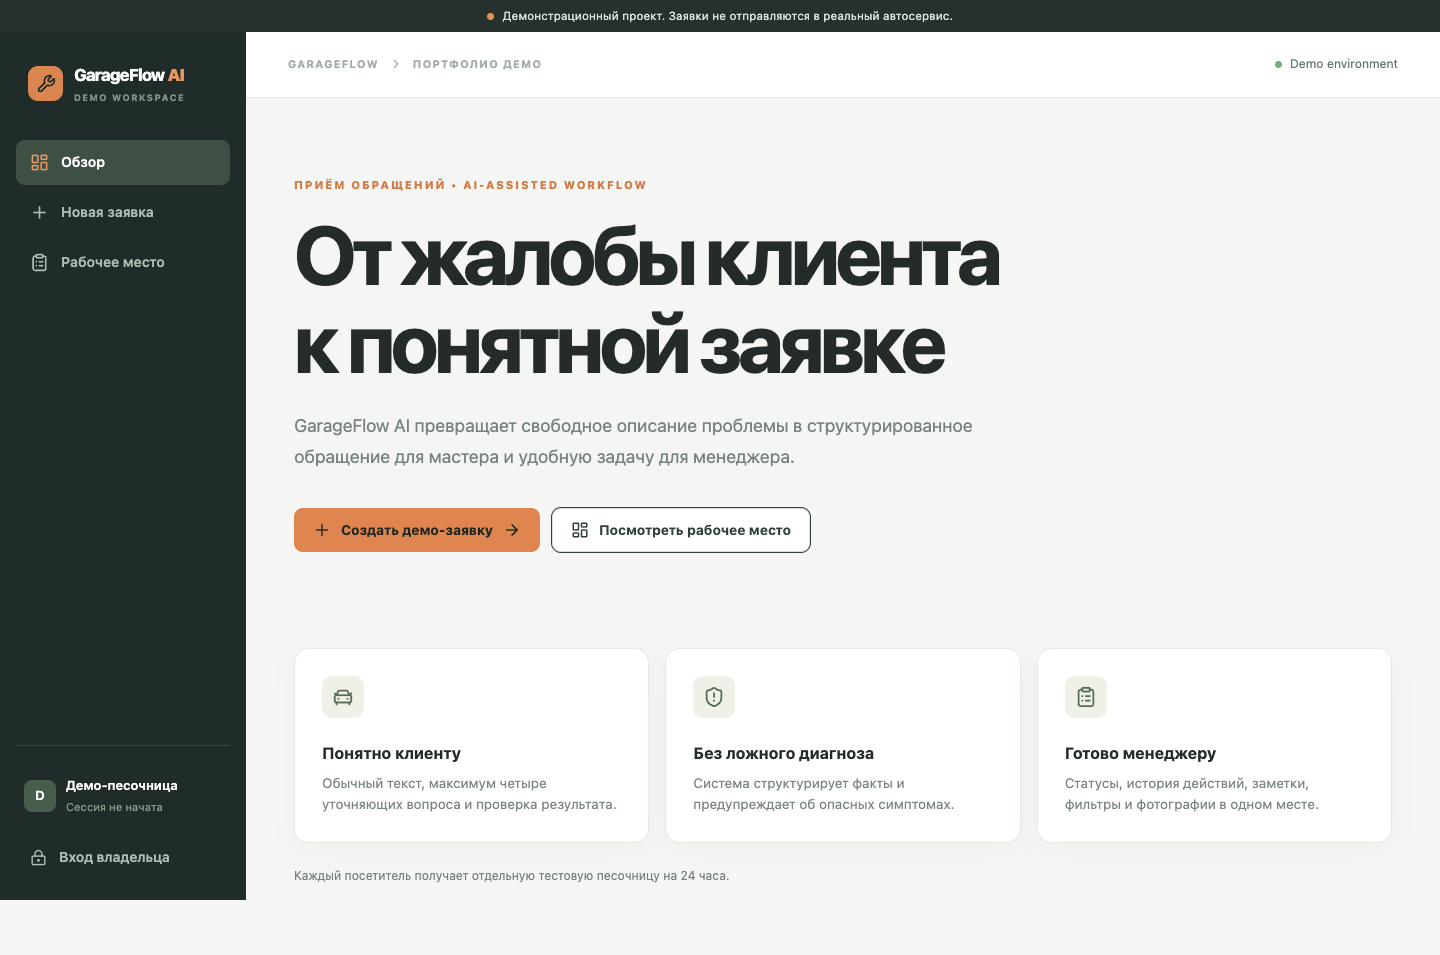Click the D avatar for Демо-песочница
1440x955 pixels.
[x=40, y=796]
